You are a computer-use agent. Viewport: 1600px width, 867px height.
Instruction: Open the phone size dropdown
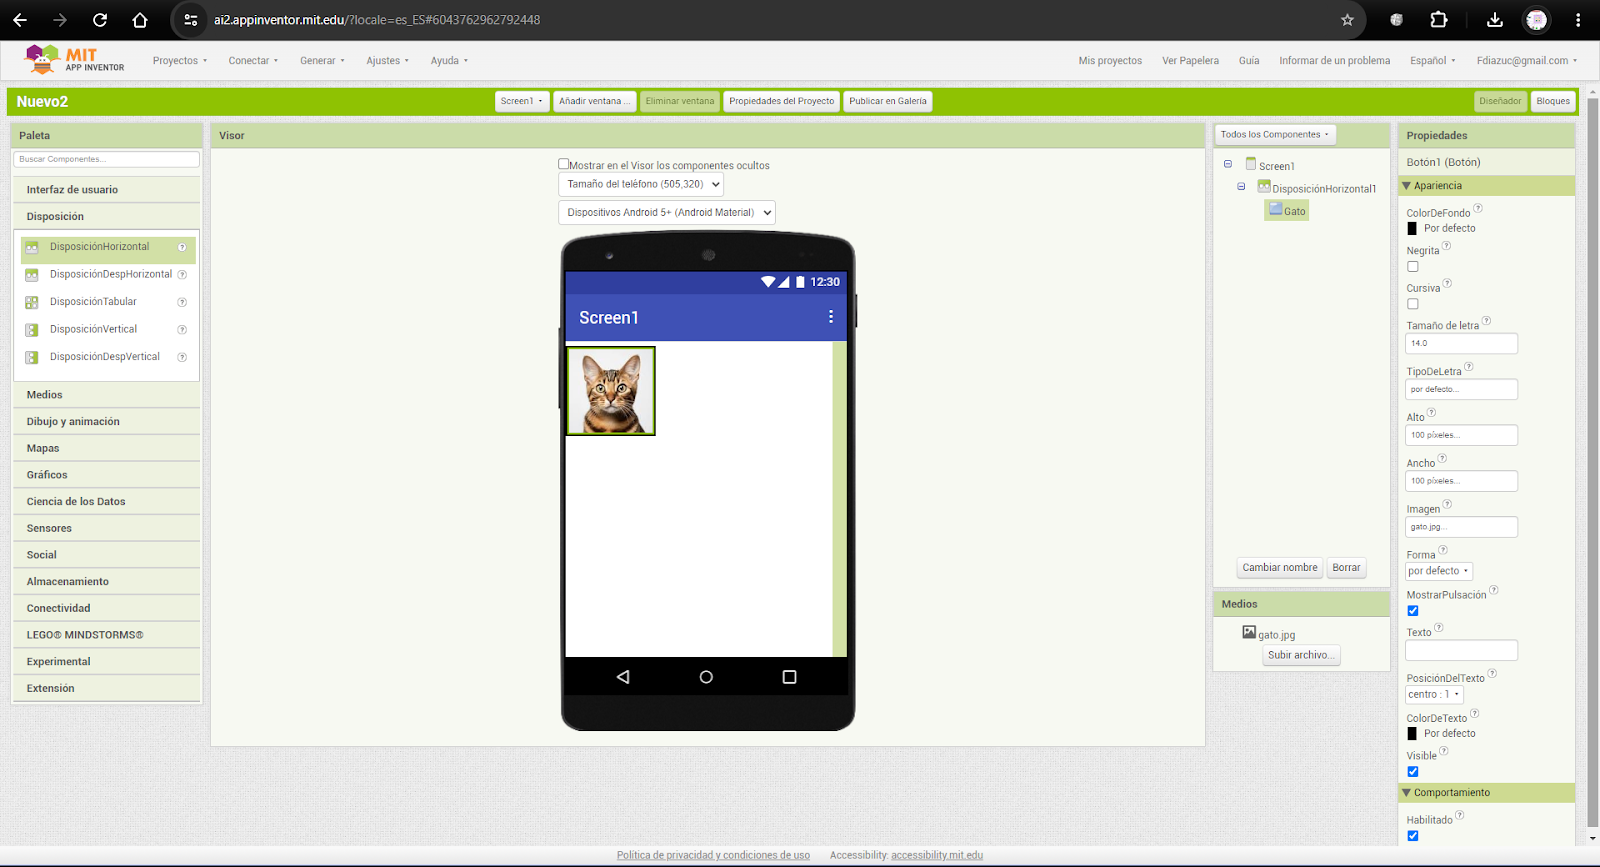[641, 184]
